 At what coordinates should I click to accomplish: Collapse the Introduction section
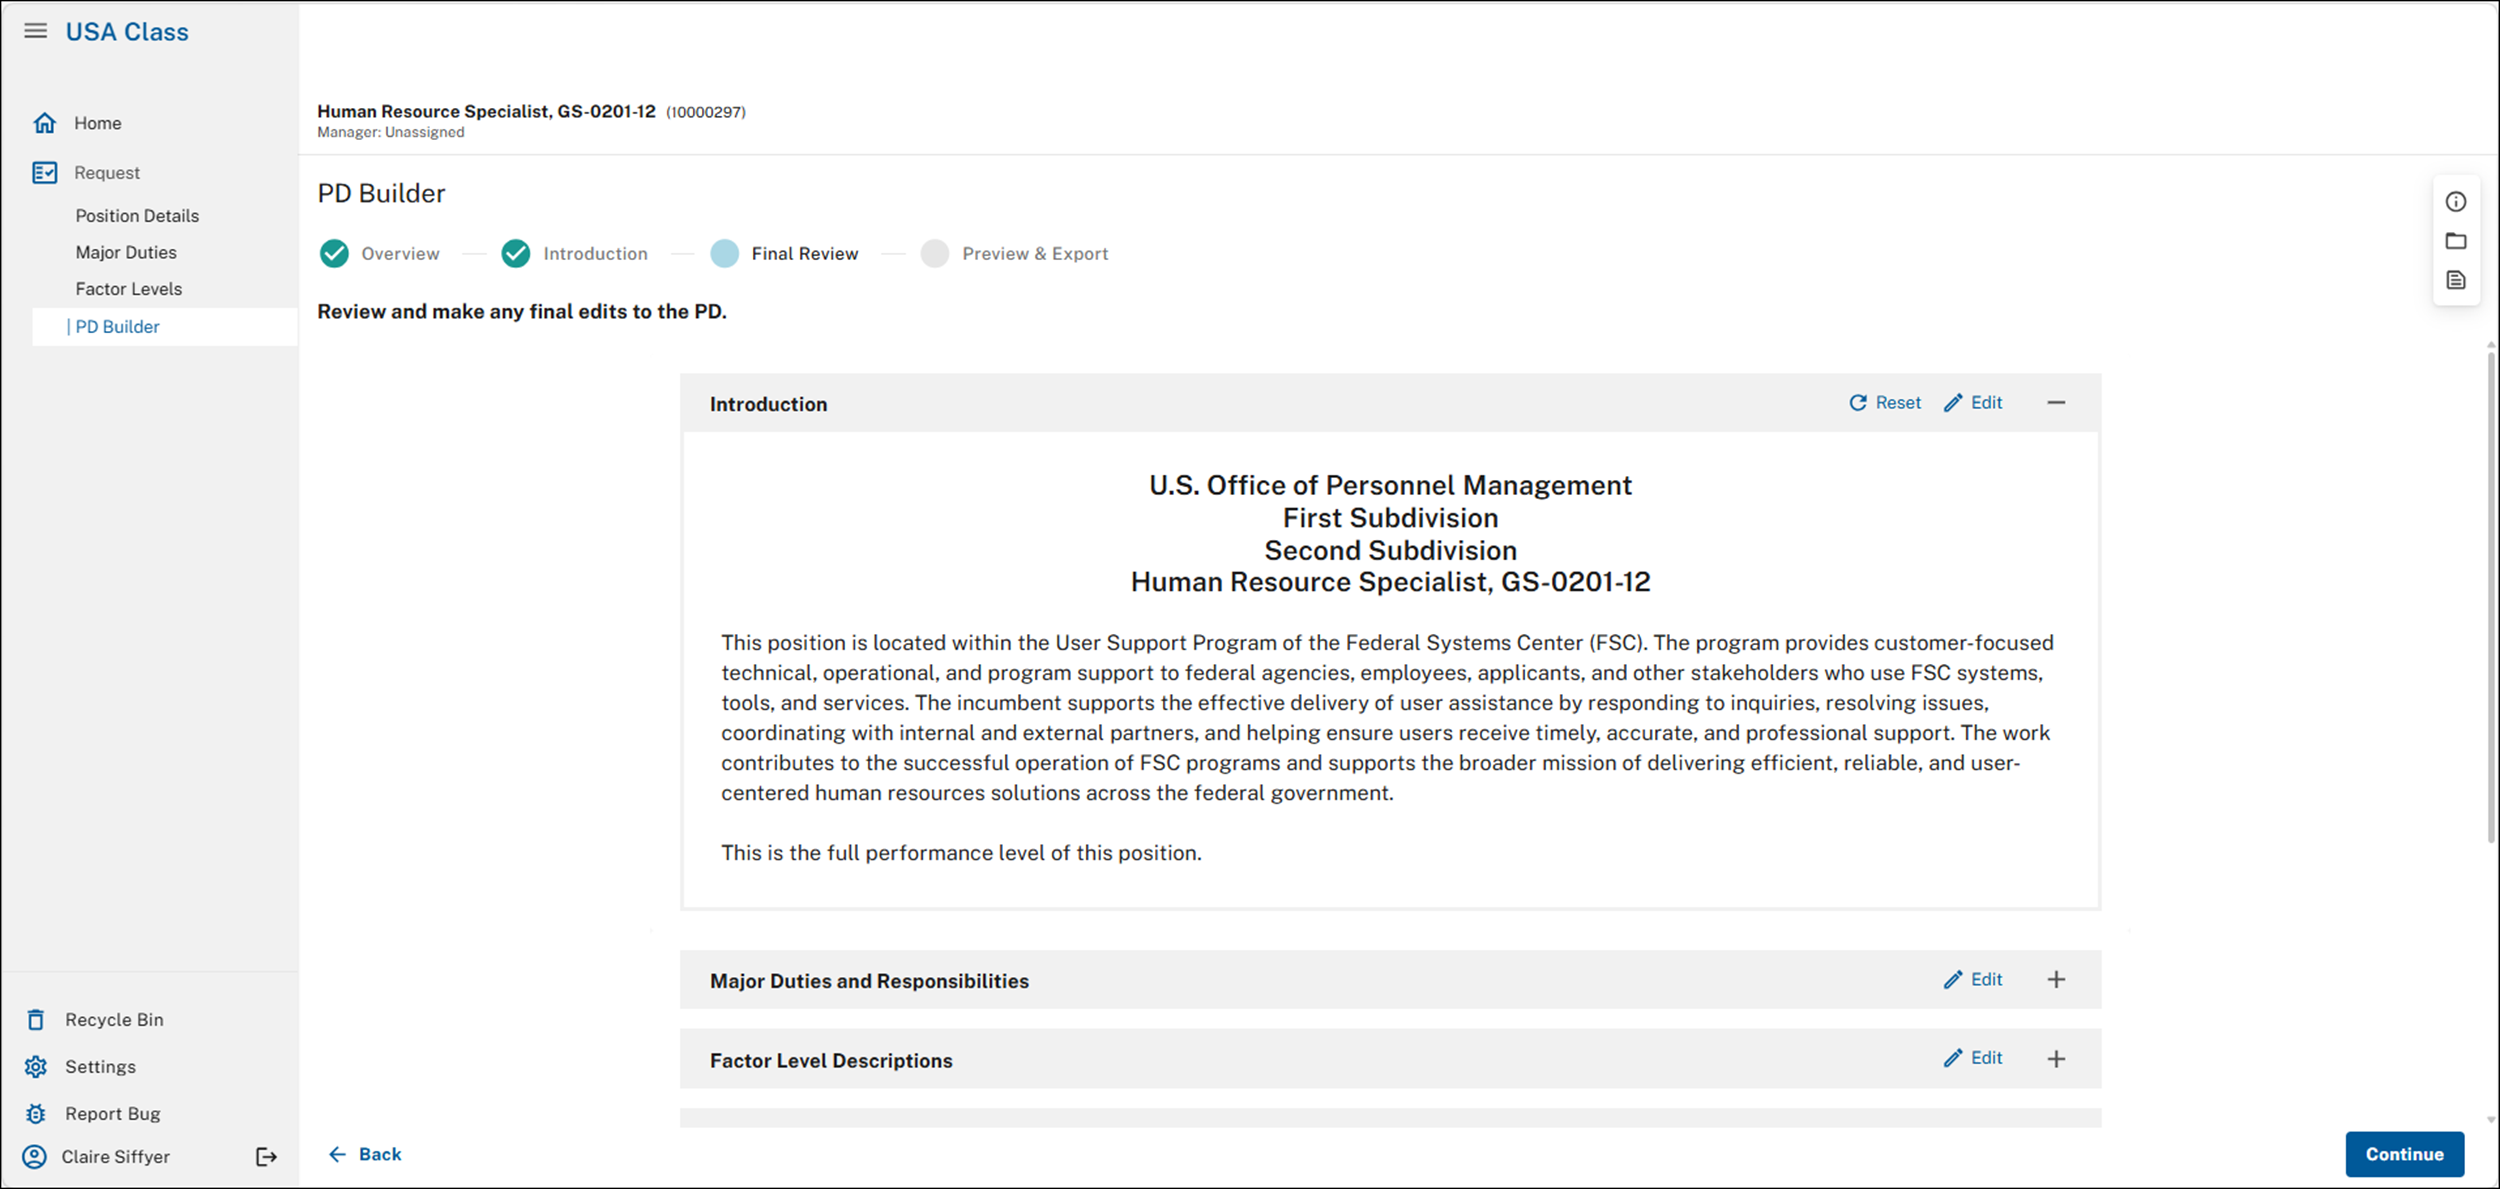point(2056,403)
